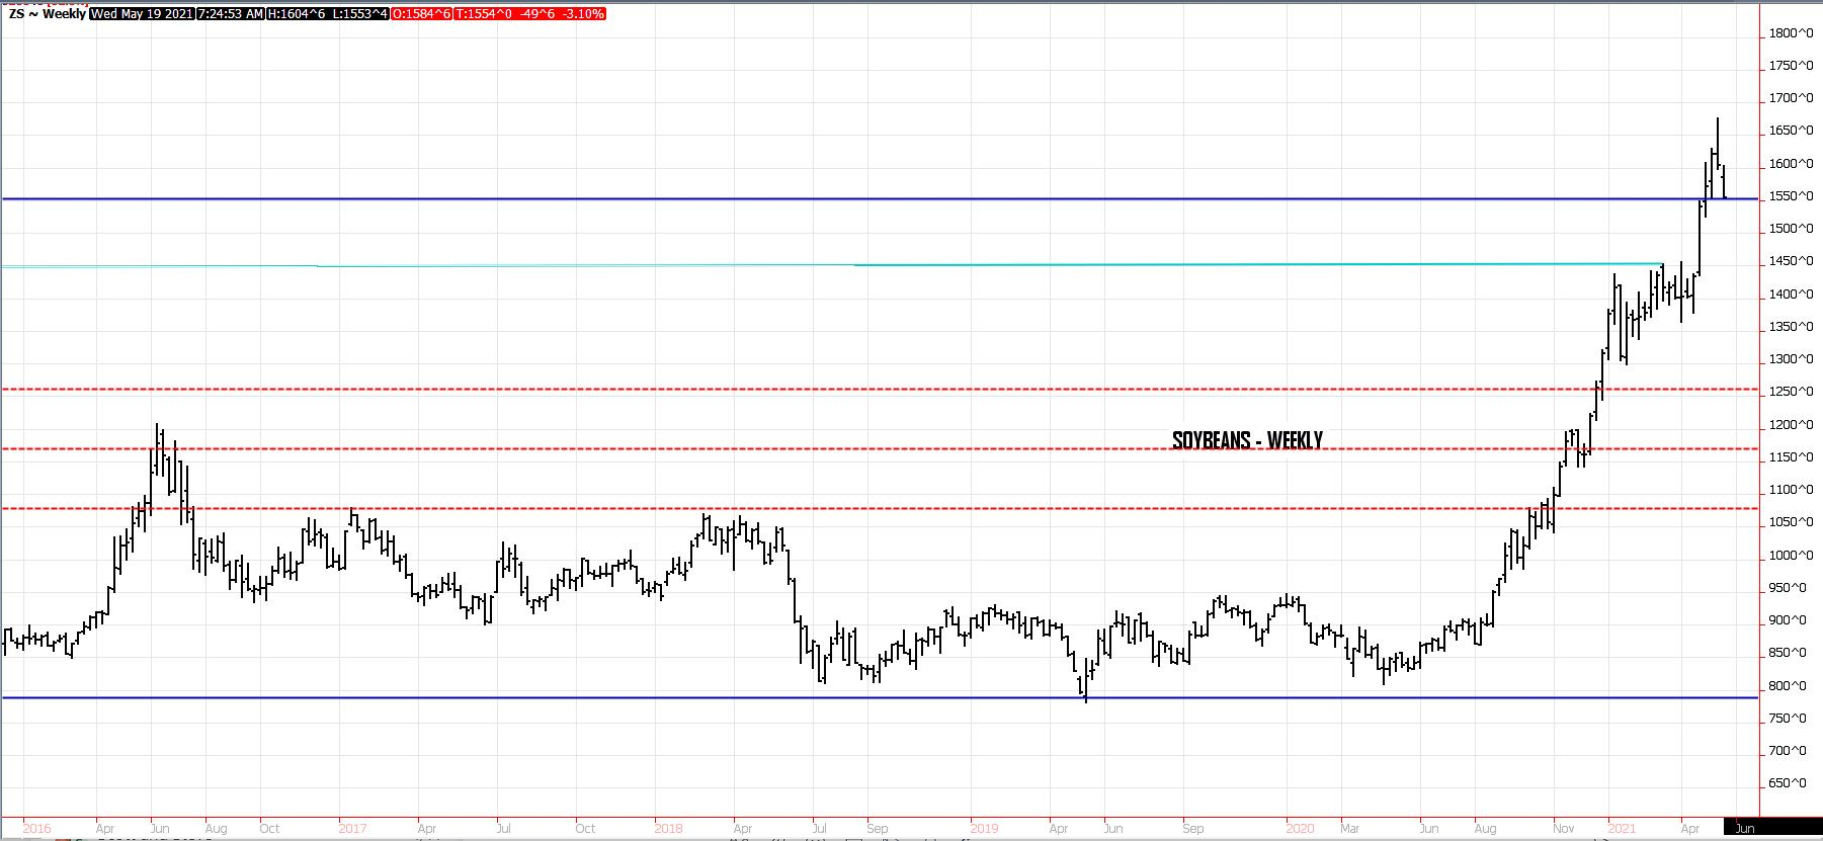The image size is (1823, 841).
Task: Select the 1500^0 price axis label
Action: pos(1791,229)
